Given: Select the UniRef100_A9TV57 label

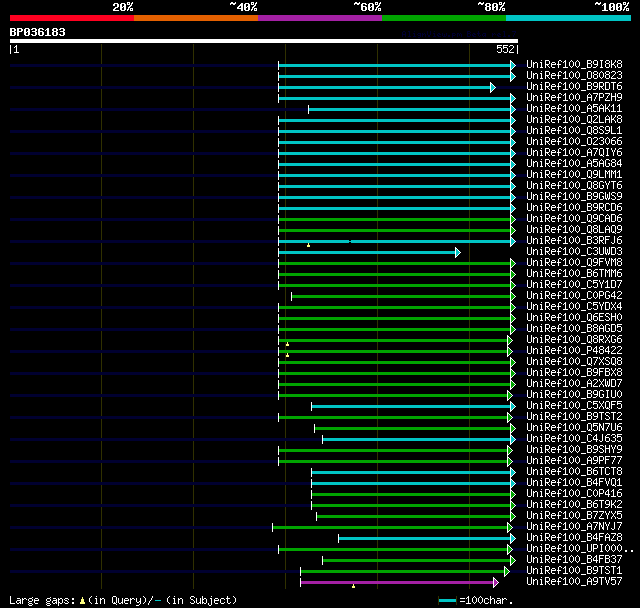Looking at the screenshot, I should click(574, 582).
